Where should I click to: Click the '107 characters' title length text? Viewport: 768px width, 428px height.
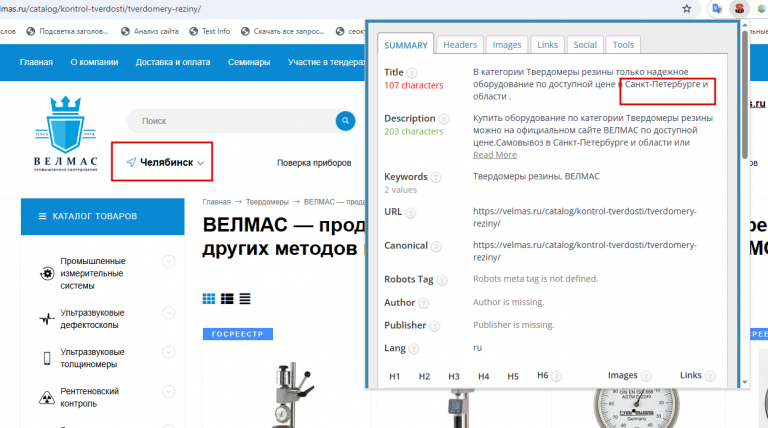point(413,85)
